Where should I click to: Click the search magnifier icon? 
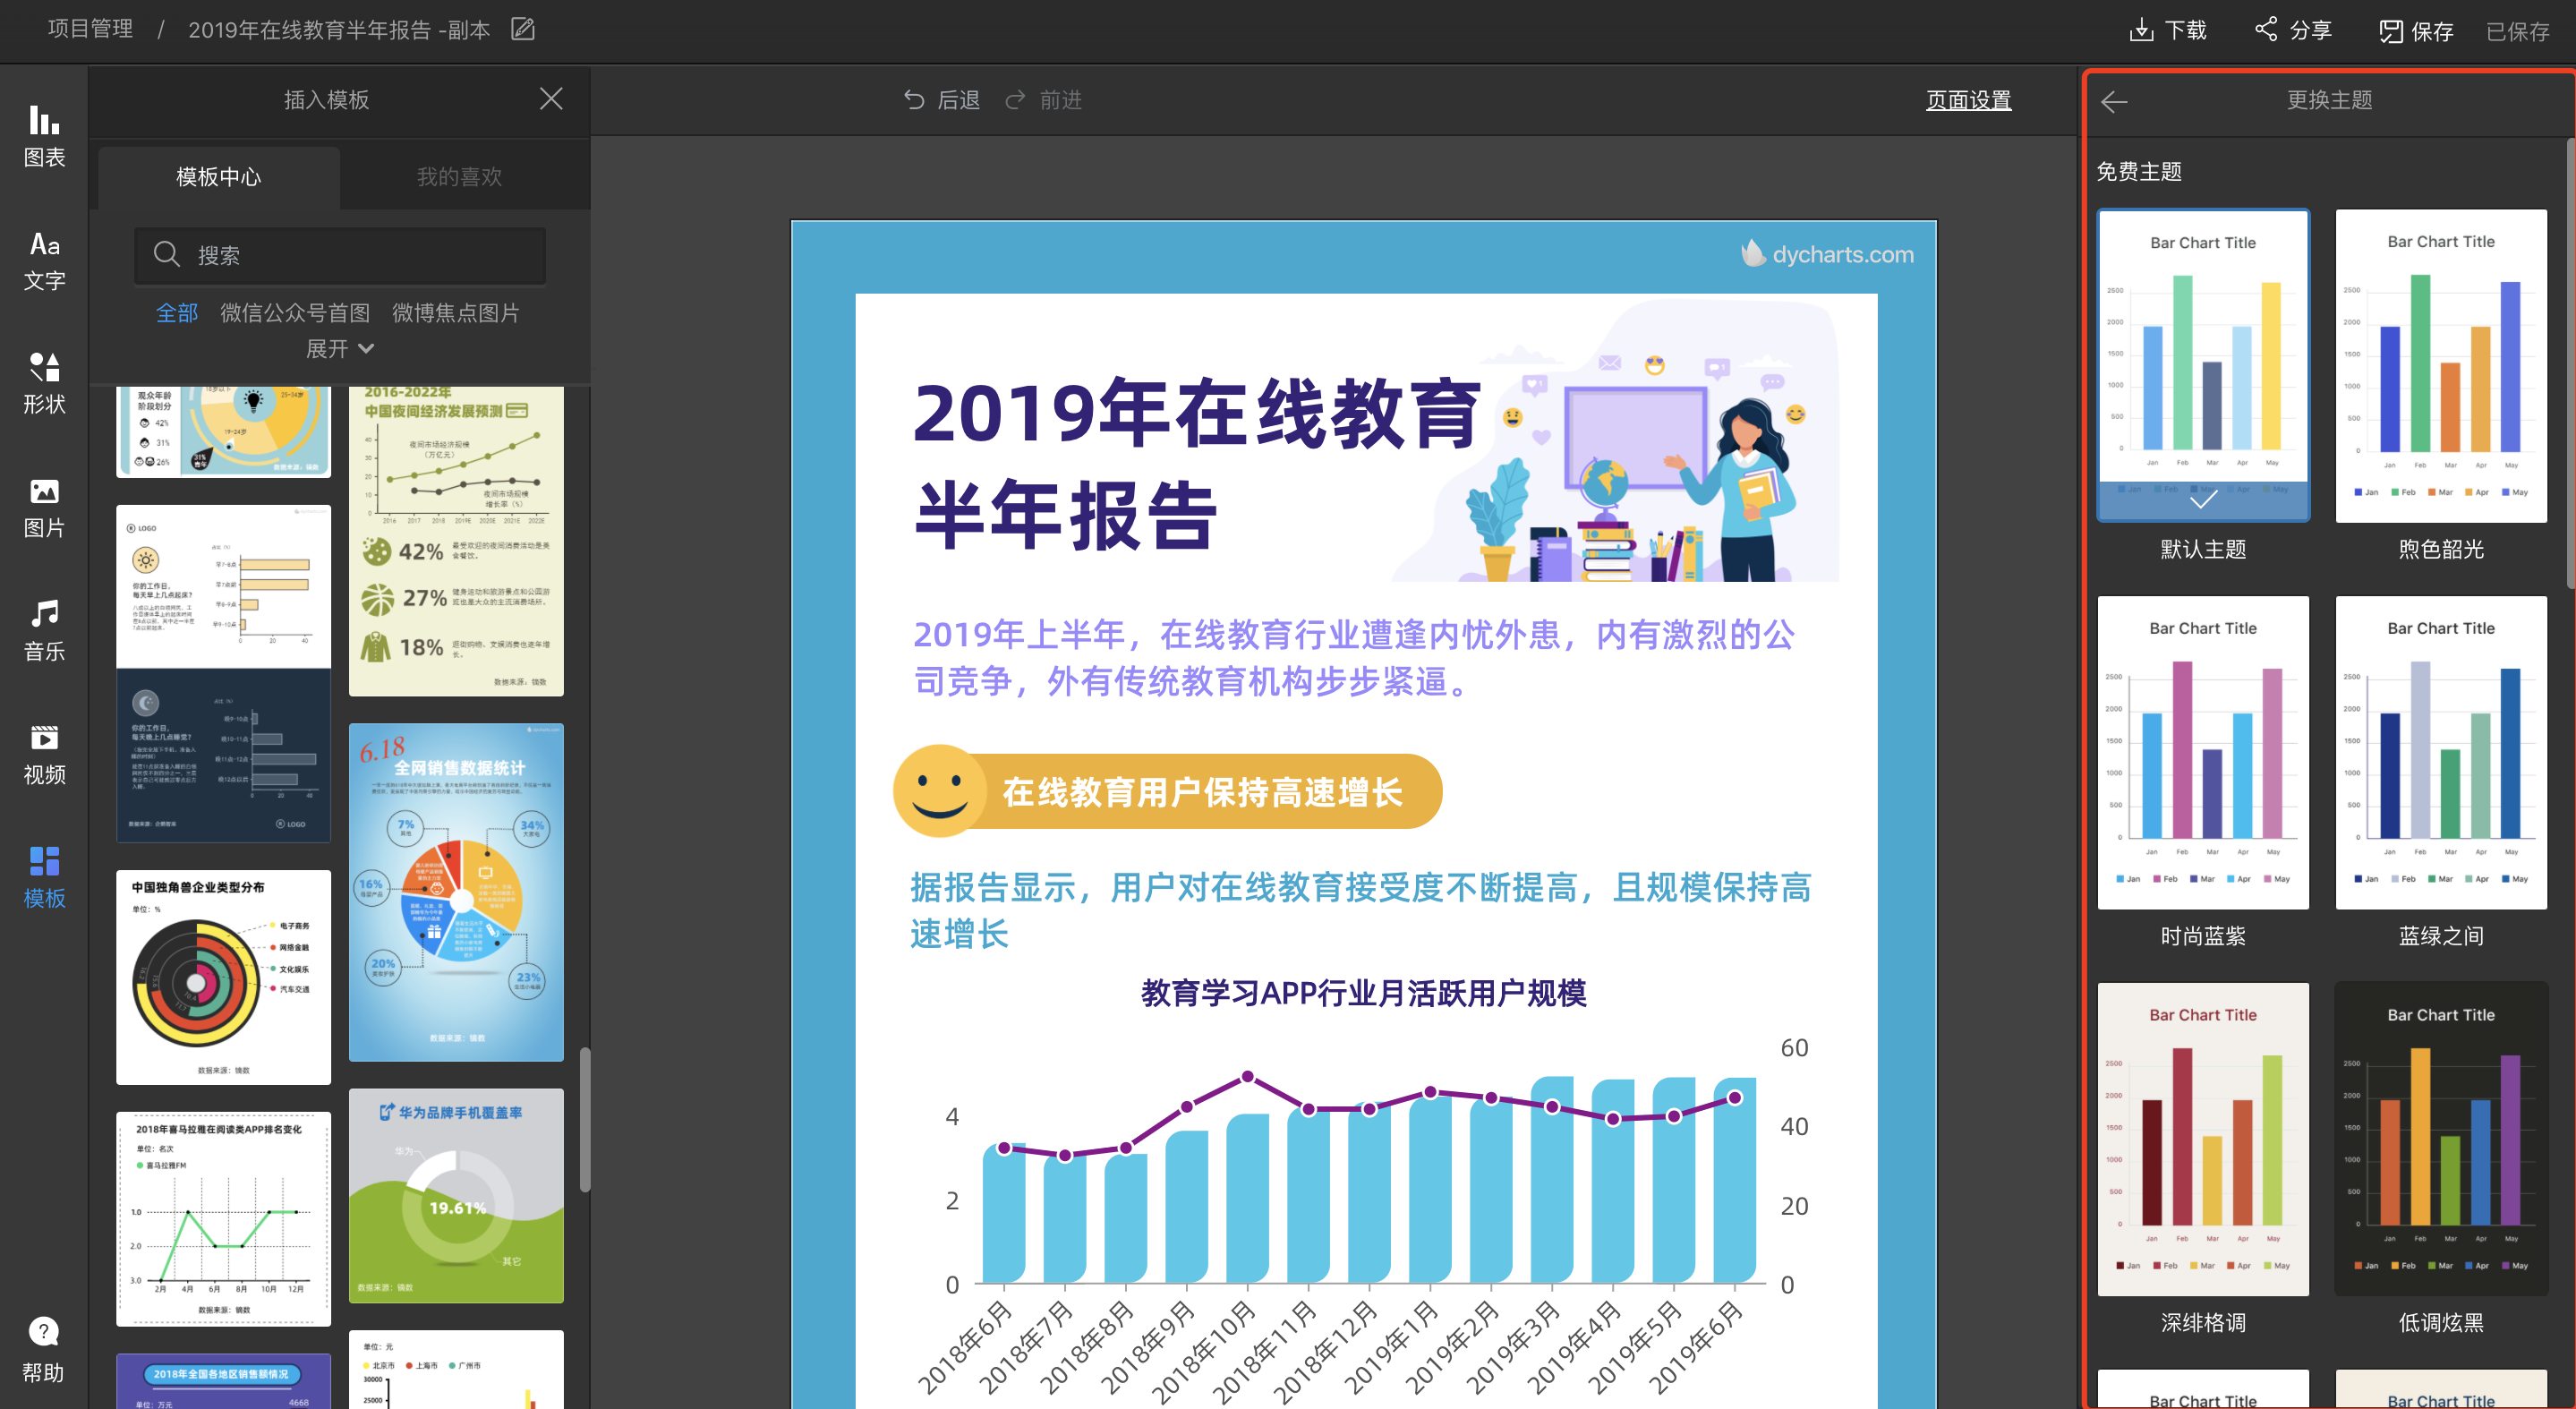pyautogui.click(x=166, y=255)
